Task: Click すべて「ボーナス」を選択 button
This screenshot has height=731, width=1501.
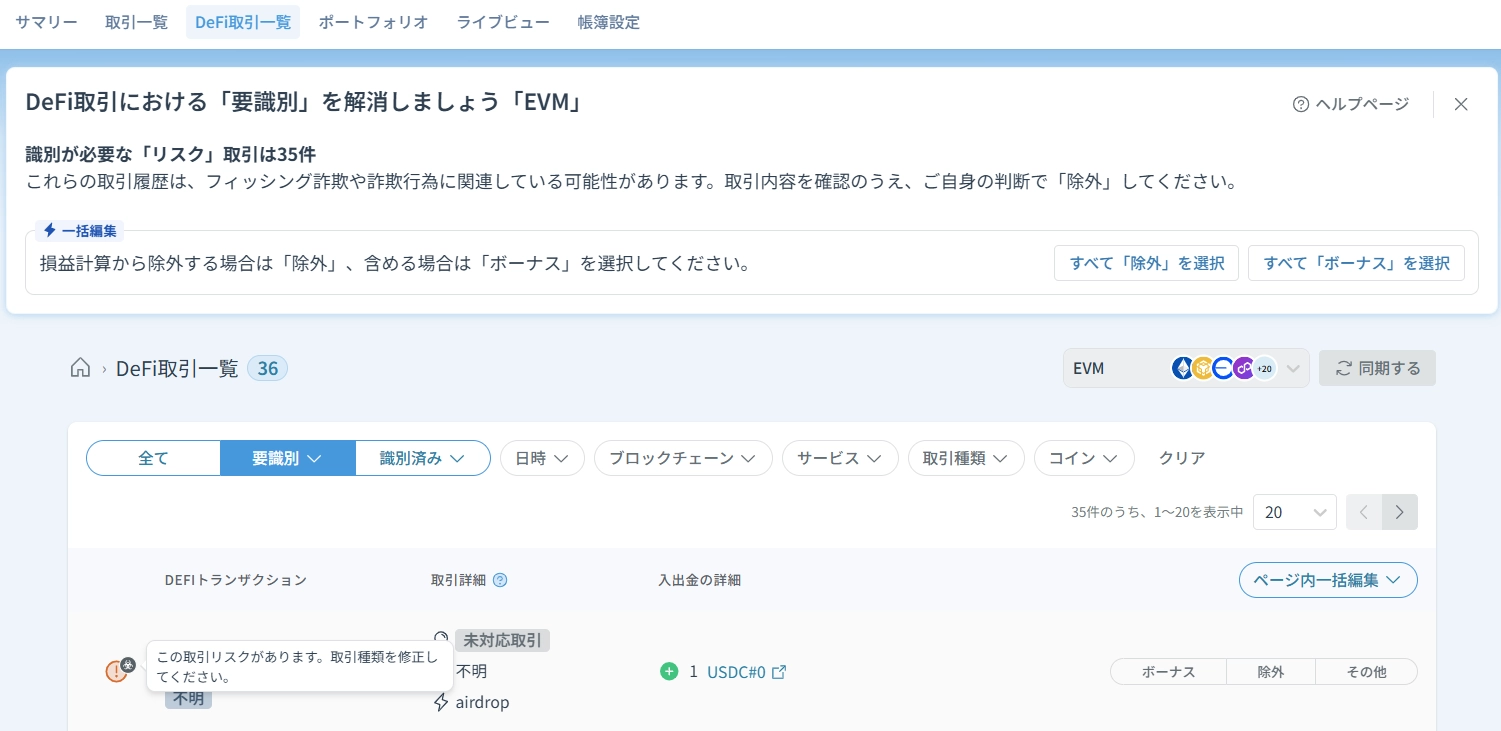Action: pyautogui.click(x=1356, y=263)
